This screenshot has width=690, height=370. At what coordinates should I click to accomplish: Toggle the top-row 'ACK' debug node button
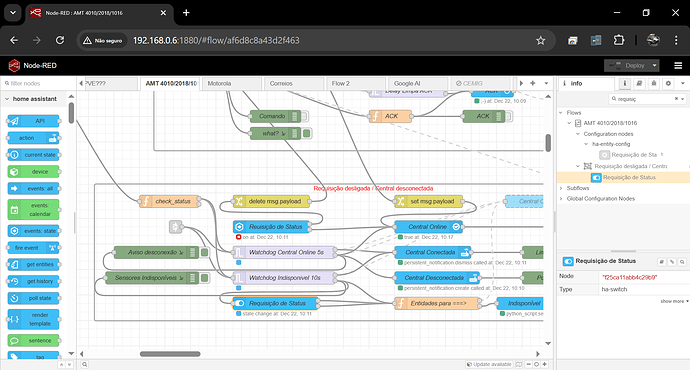tap(509, 116)
